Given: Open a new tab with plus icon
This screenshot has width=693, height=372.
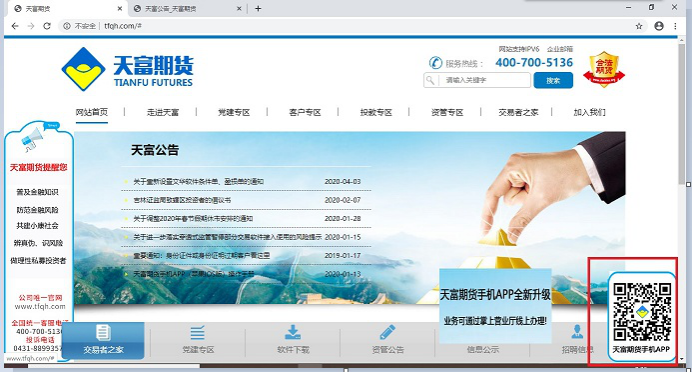Looking at the screenshot, I should (x=258, y=8).
